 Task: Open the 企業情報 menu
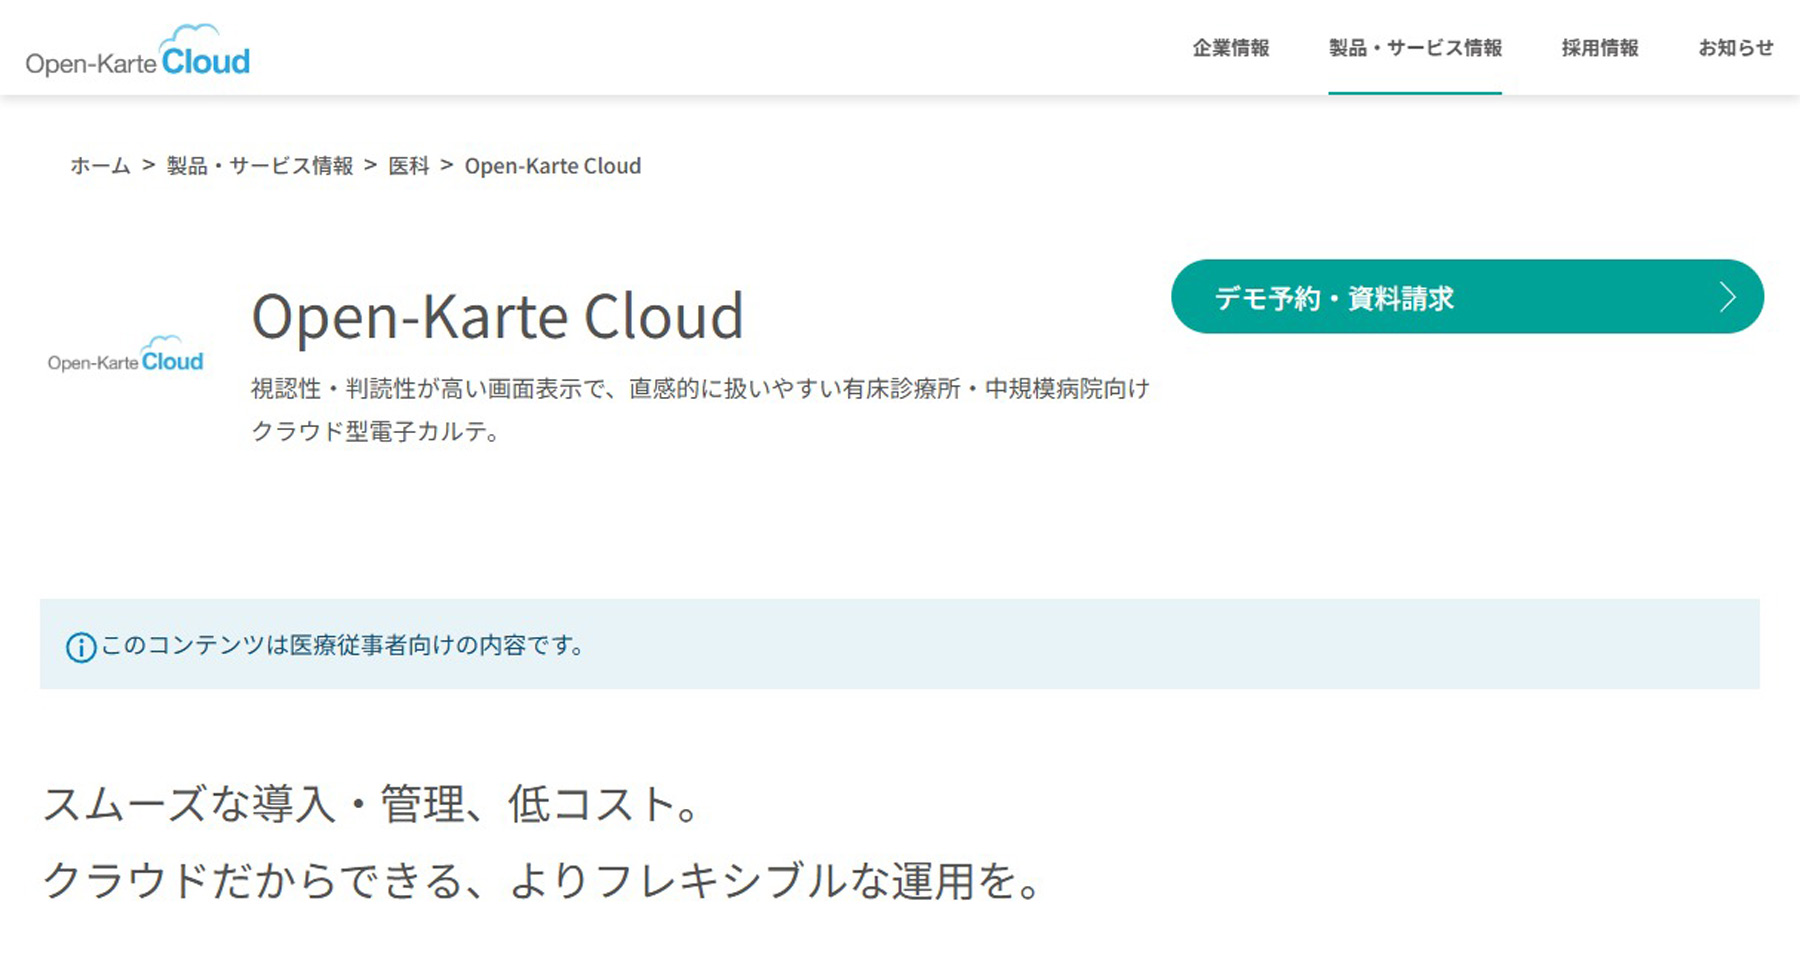(1231, 48)
